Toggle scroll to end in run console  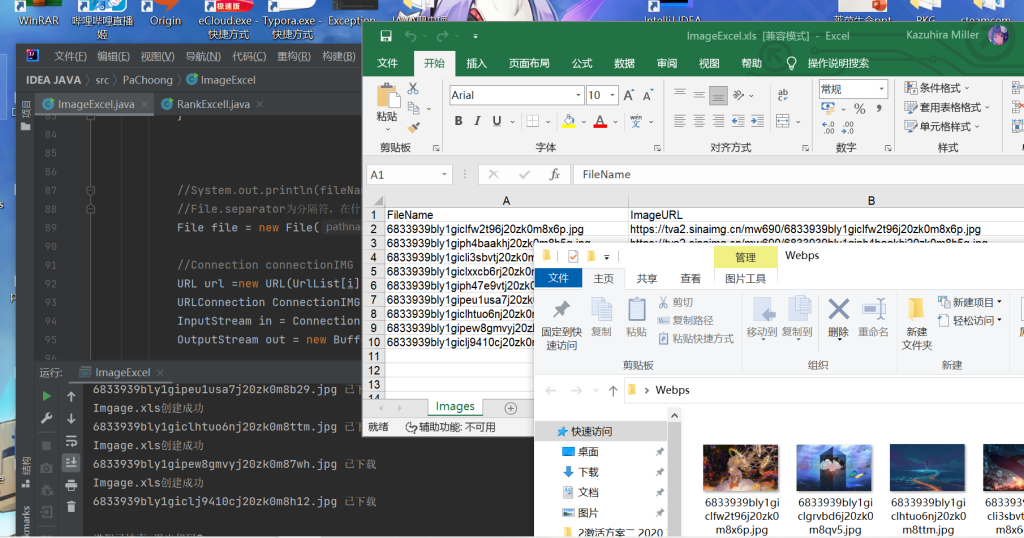pos(71,462)
